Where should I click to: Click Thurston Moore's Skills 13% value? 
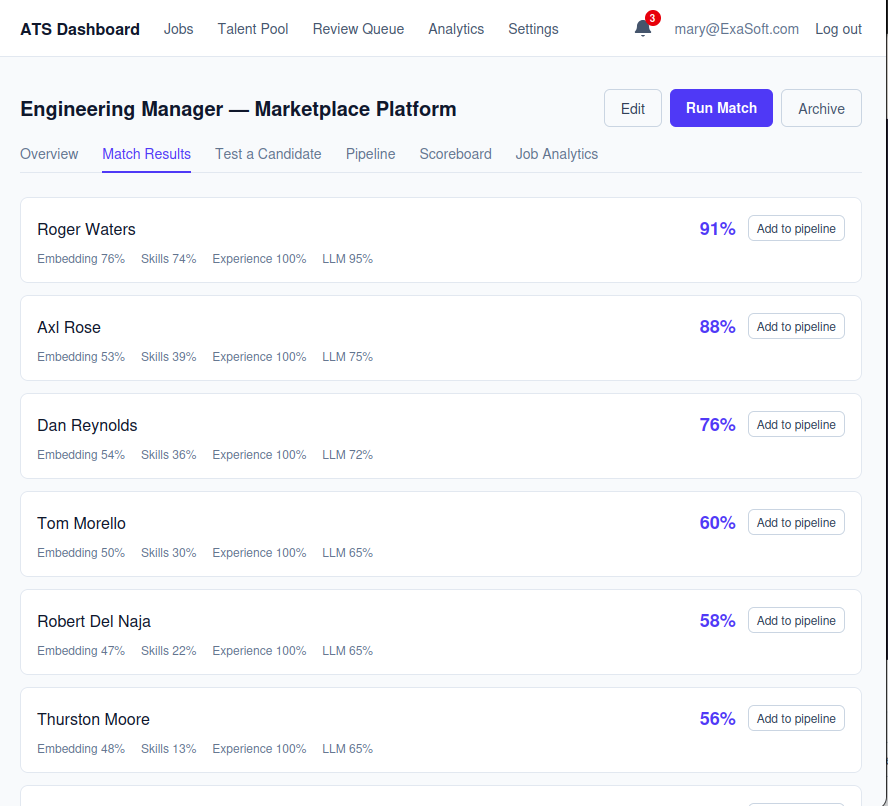tap(168, 749)
